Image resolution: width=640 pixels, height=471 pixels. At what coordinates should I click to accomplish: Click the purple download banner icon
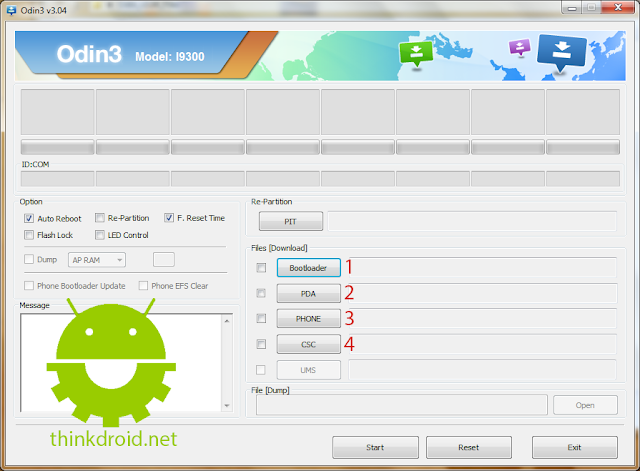coord(520,47)
